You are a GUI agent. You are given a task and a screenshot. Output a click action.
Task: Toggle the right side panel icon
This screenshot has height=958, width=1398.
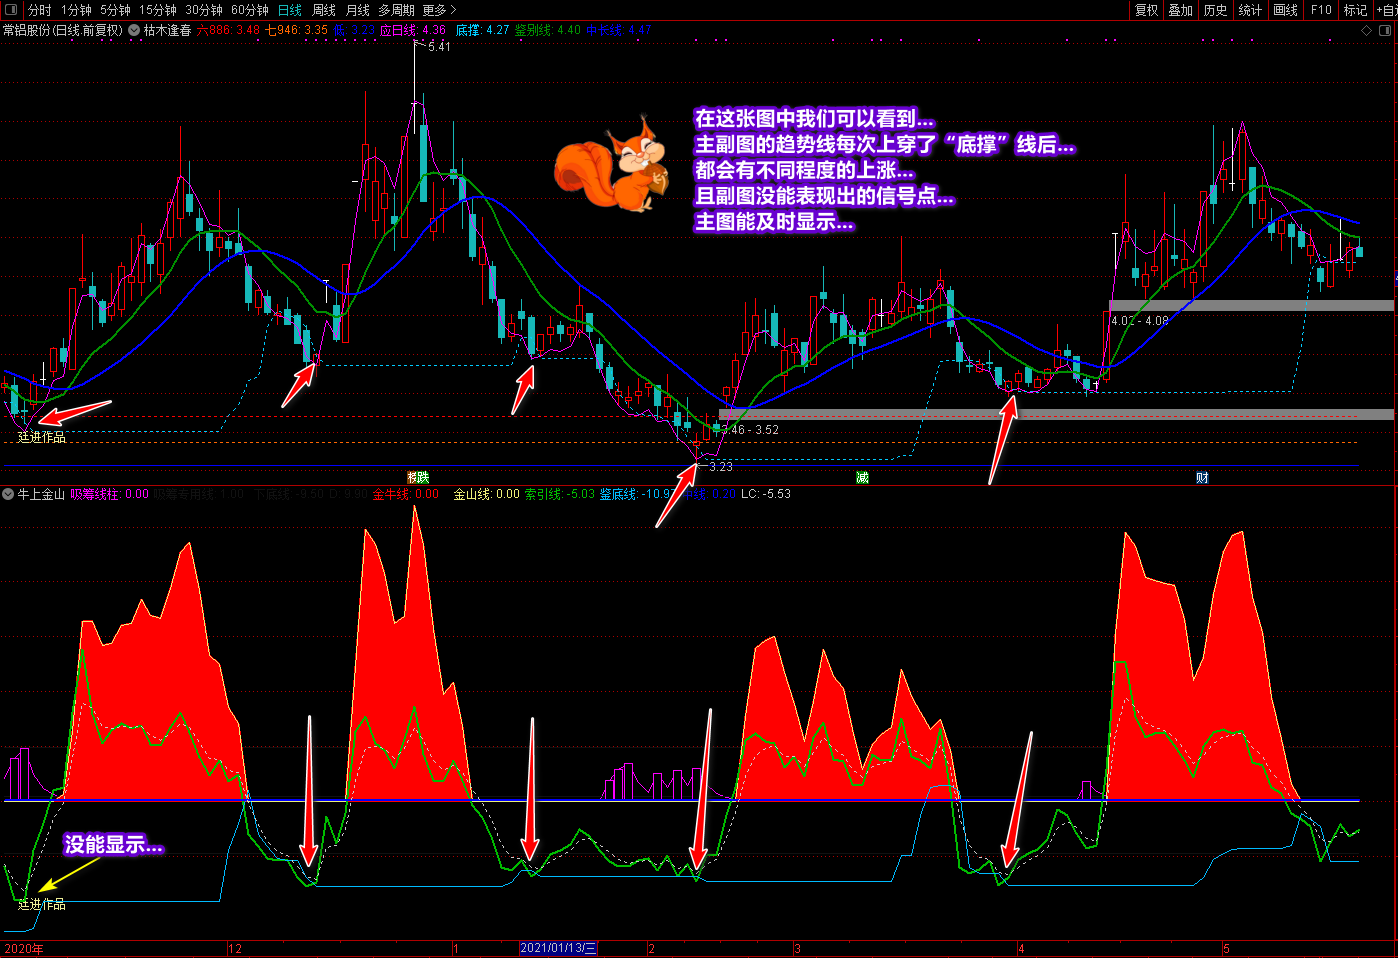click(x=1385, y=31)
